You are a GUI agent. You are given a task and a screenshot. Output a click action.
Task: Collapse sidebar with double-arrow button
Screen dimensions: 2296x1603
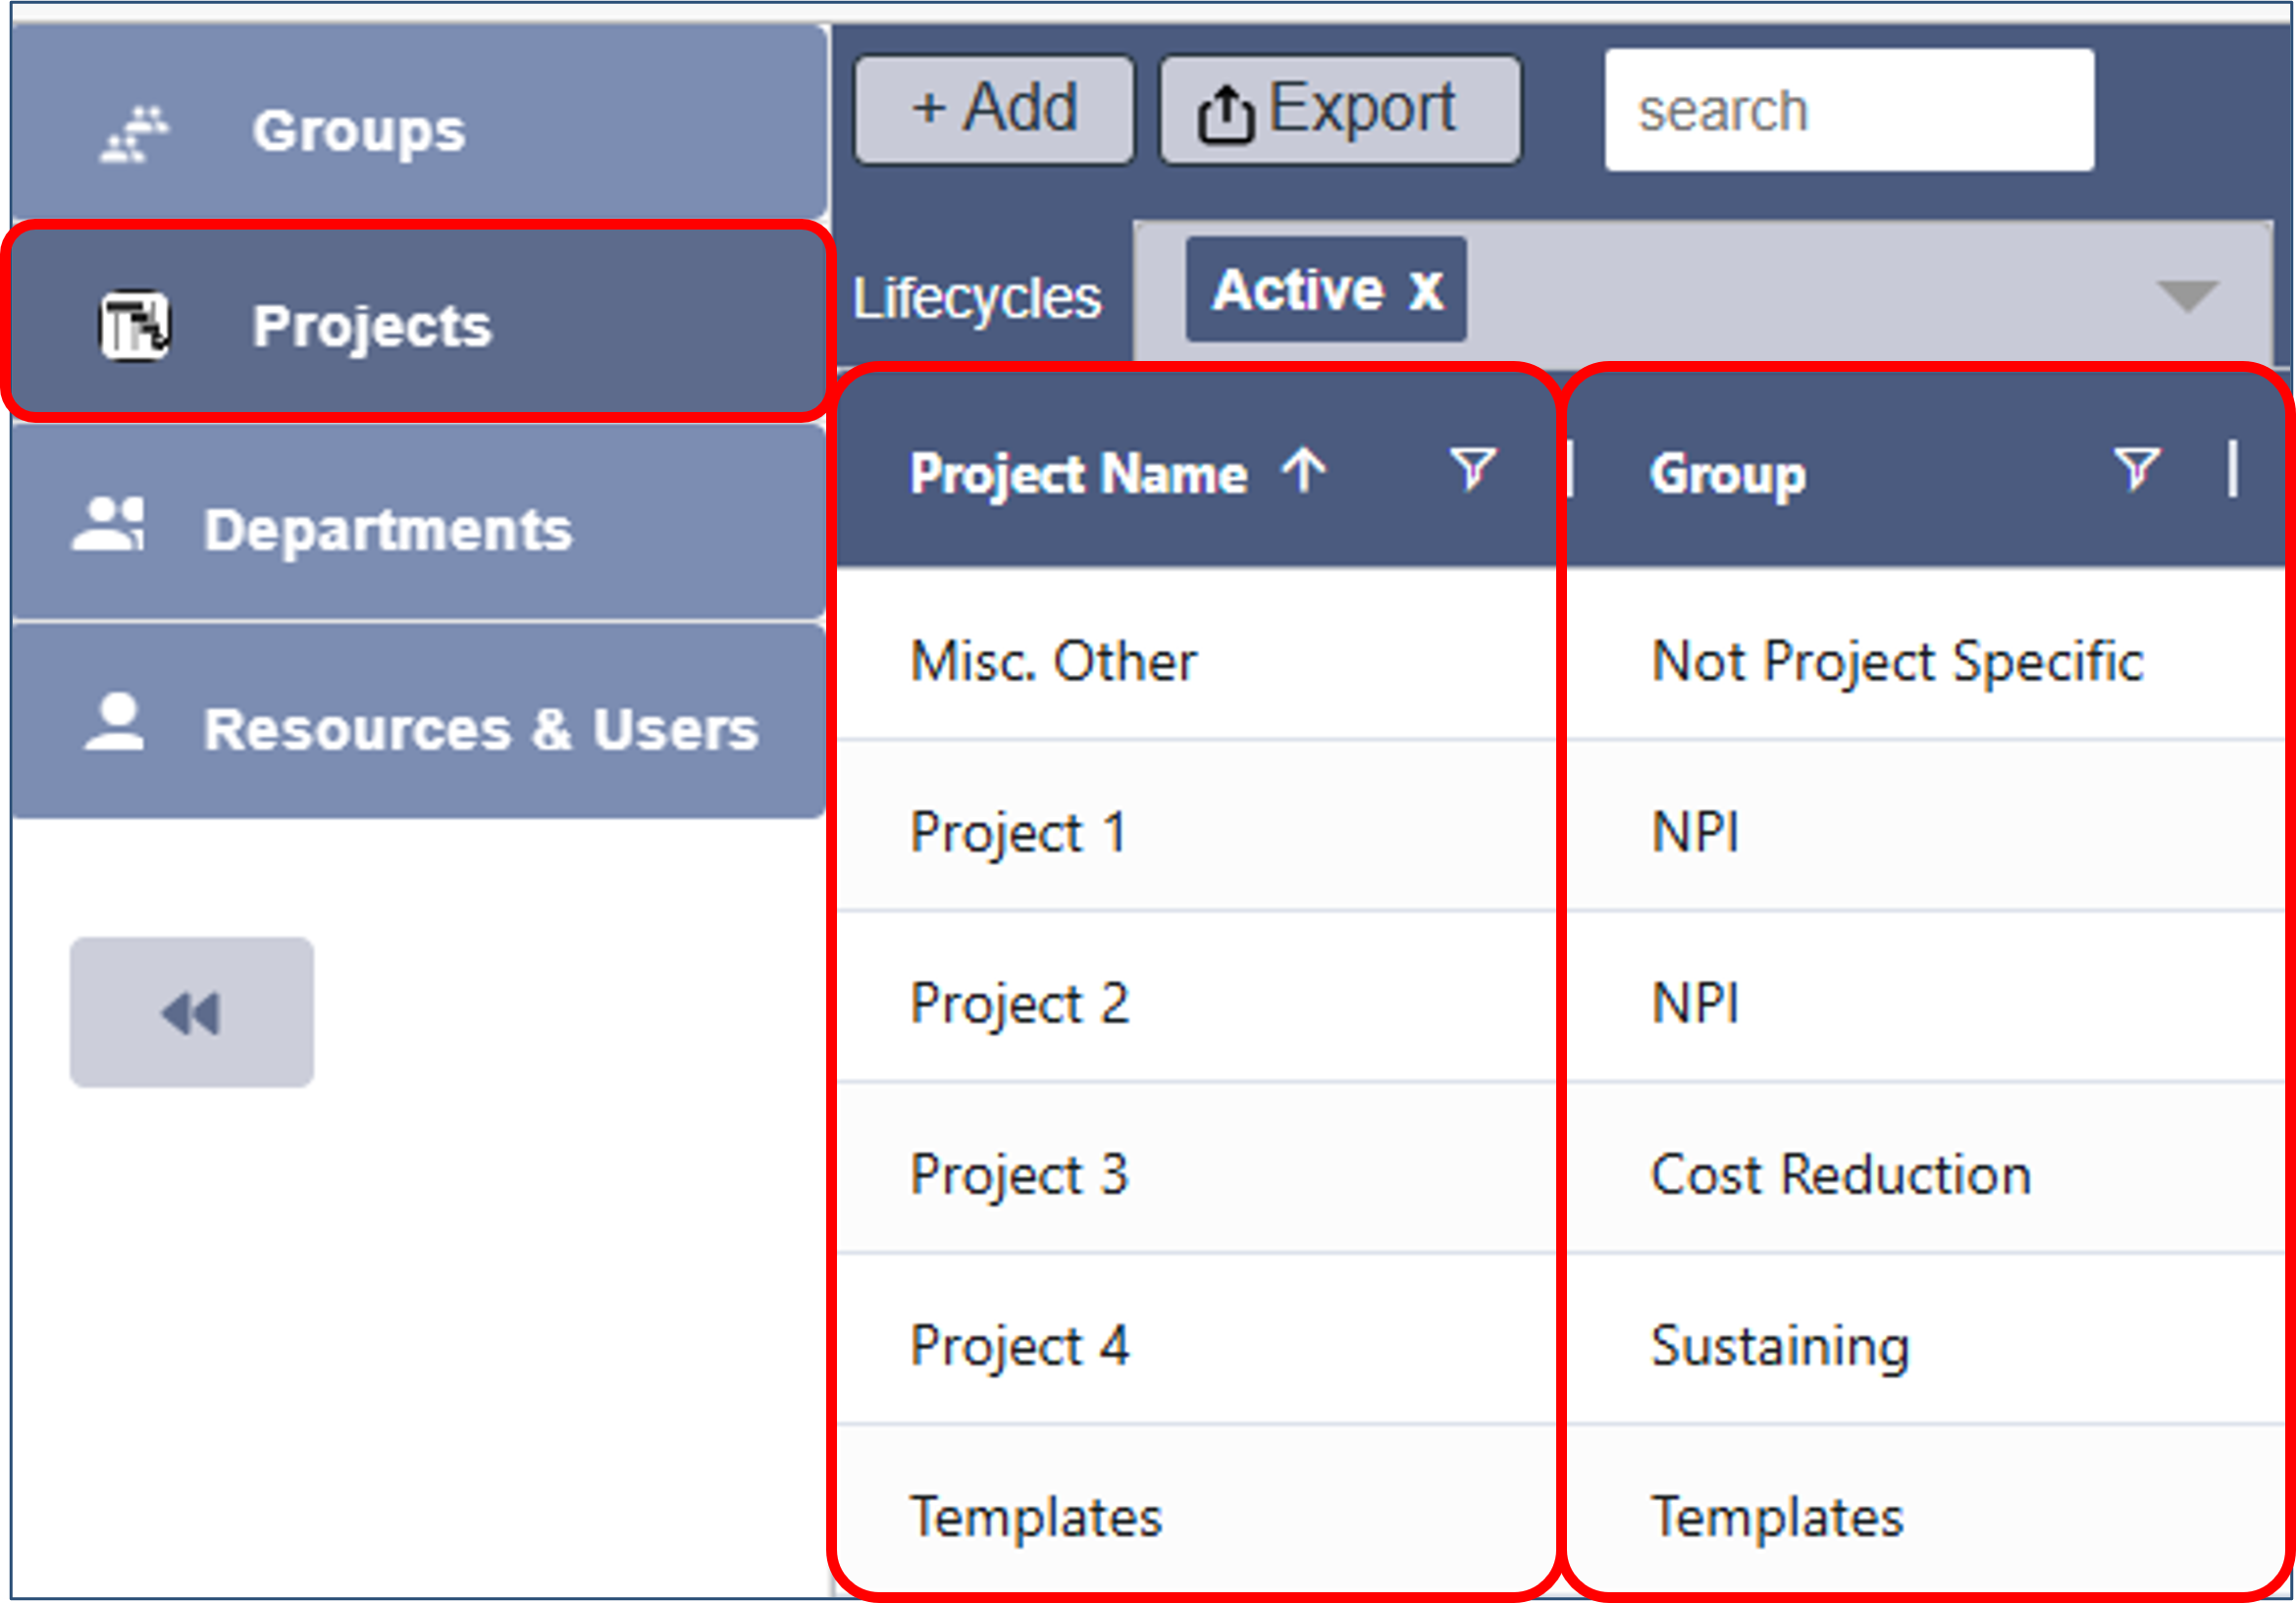tap(191, 1012)
